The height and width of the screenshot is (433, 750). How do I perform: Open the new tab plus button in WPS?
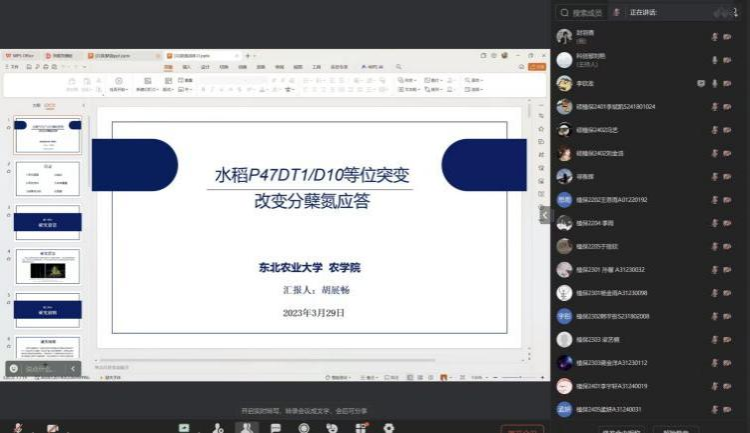(246, 56)
